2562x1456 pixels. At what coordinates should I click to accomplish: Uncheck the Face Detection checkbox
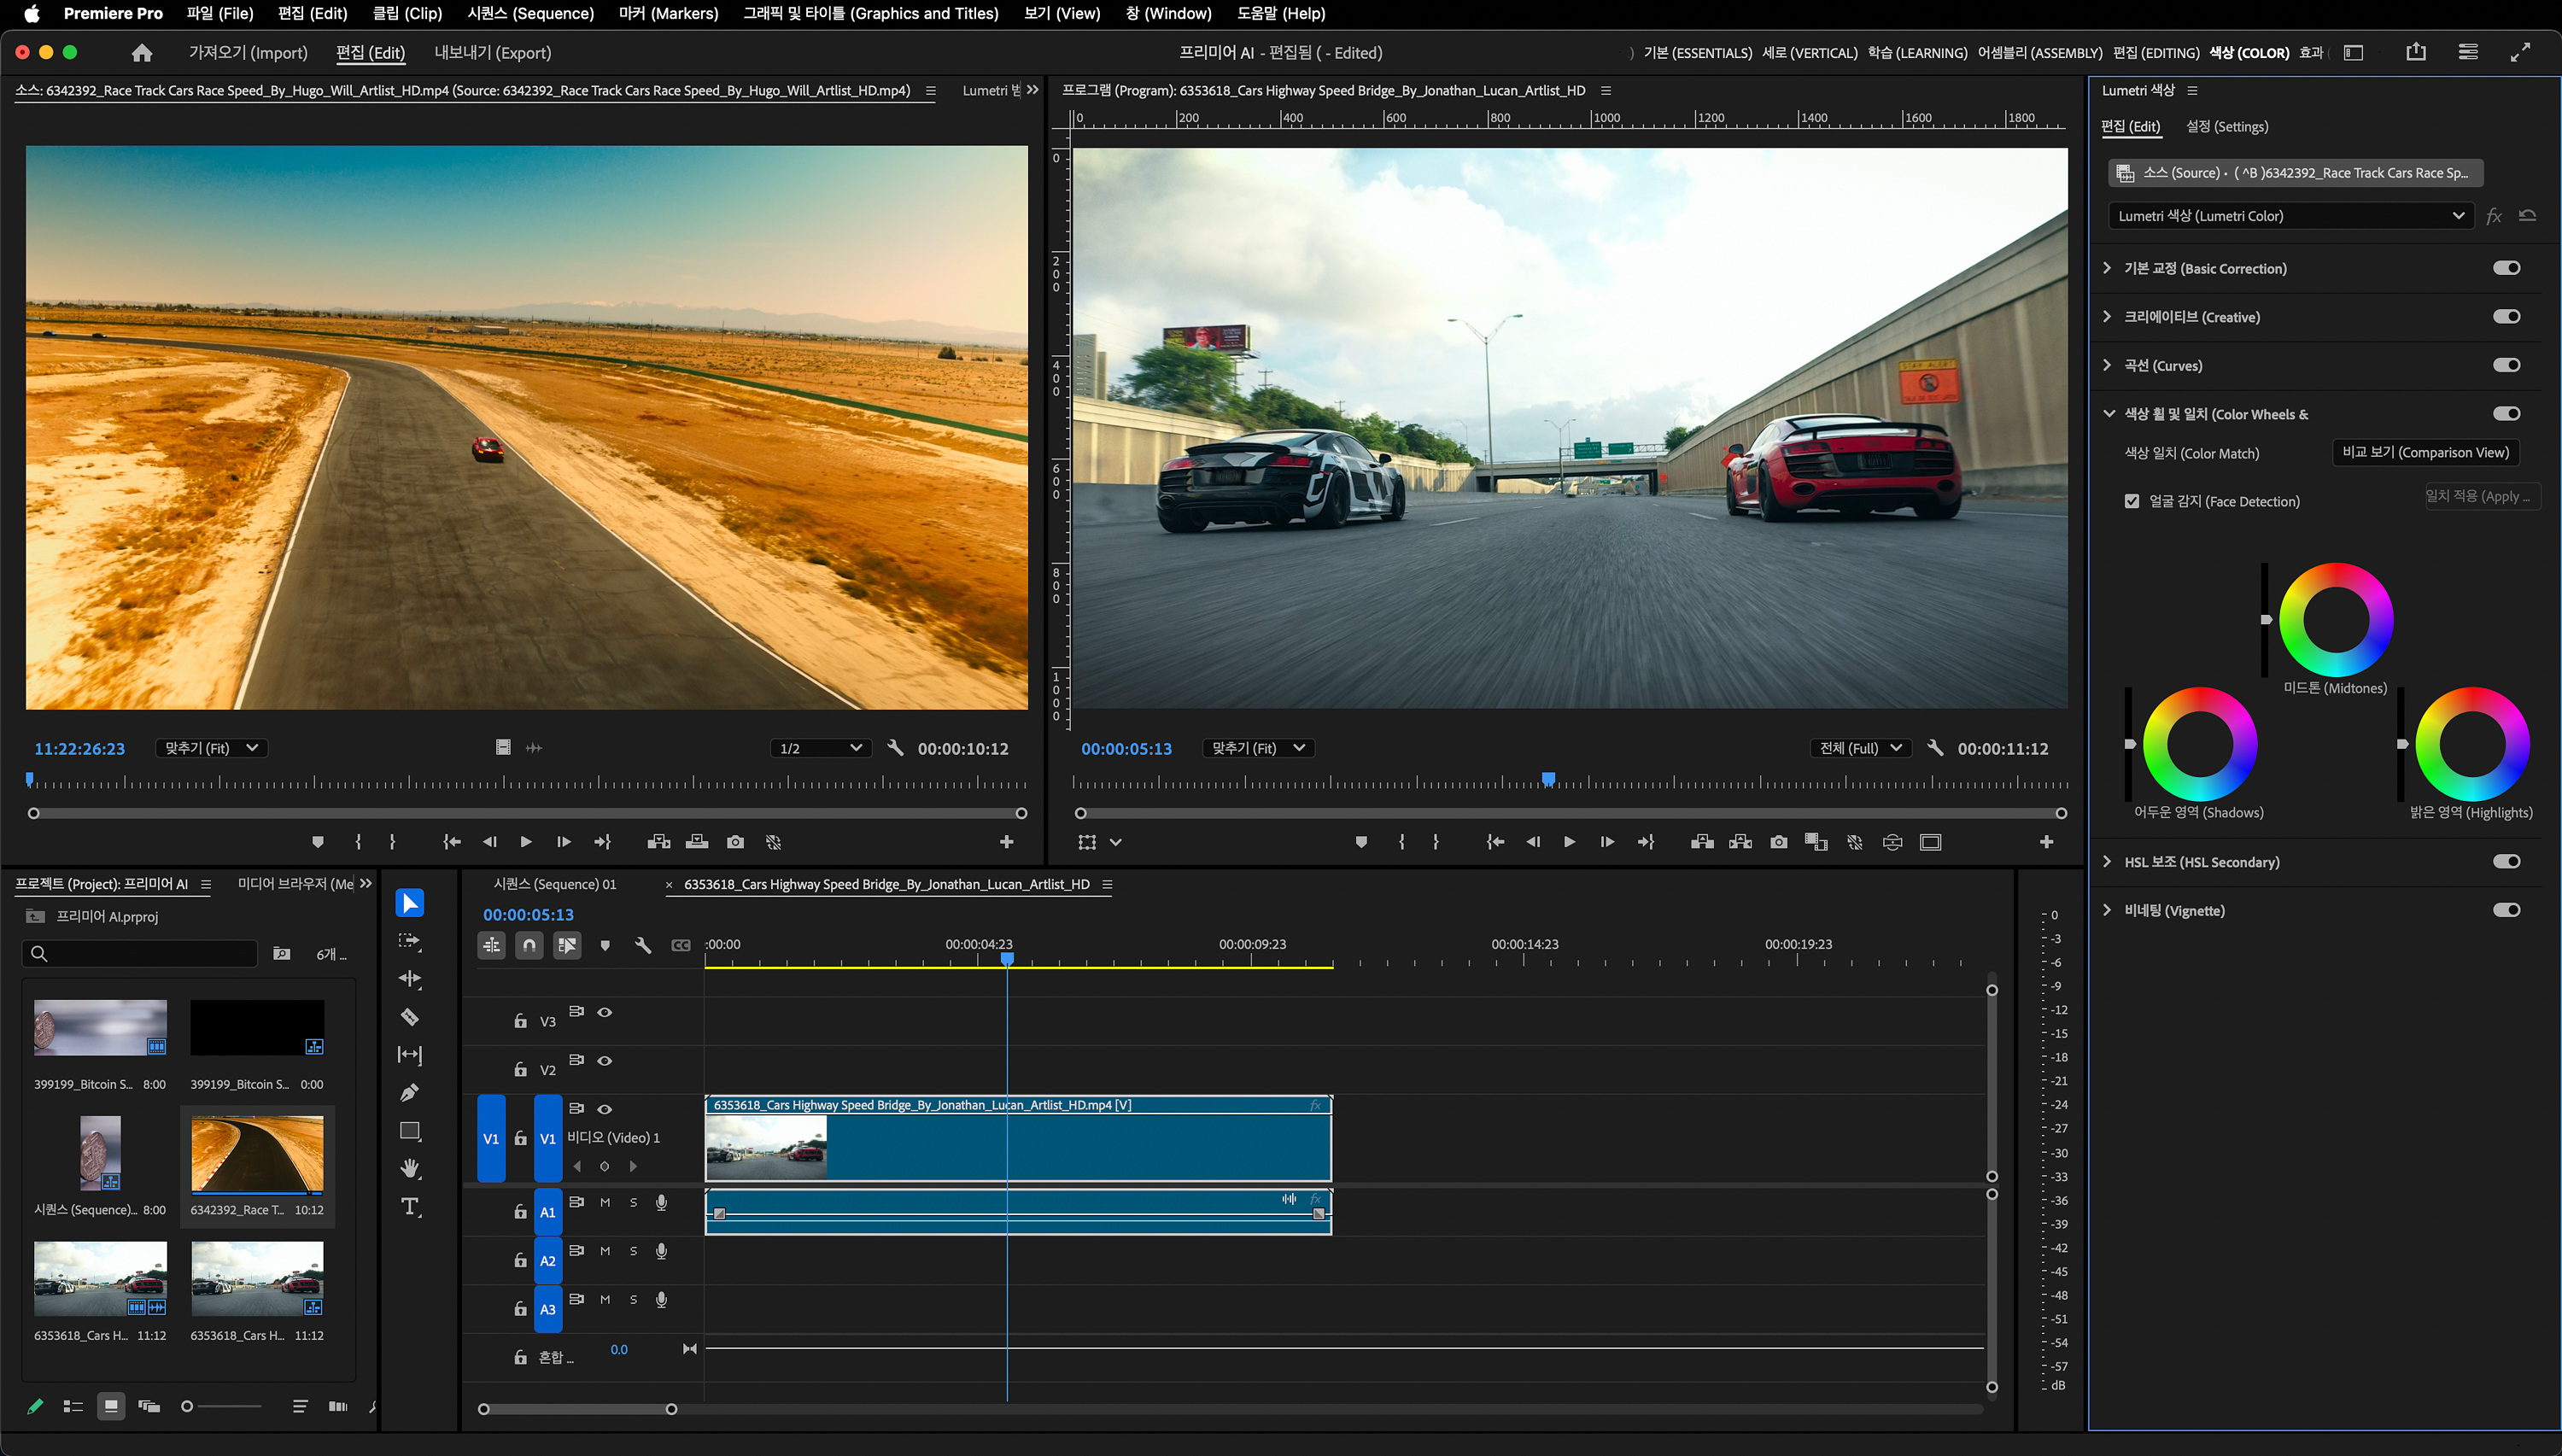(2132, 501)
